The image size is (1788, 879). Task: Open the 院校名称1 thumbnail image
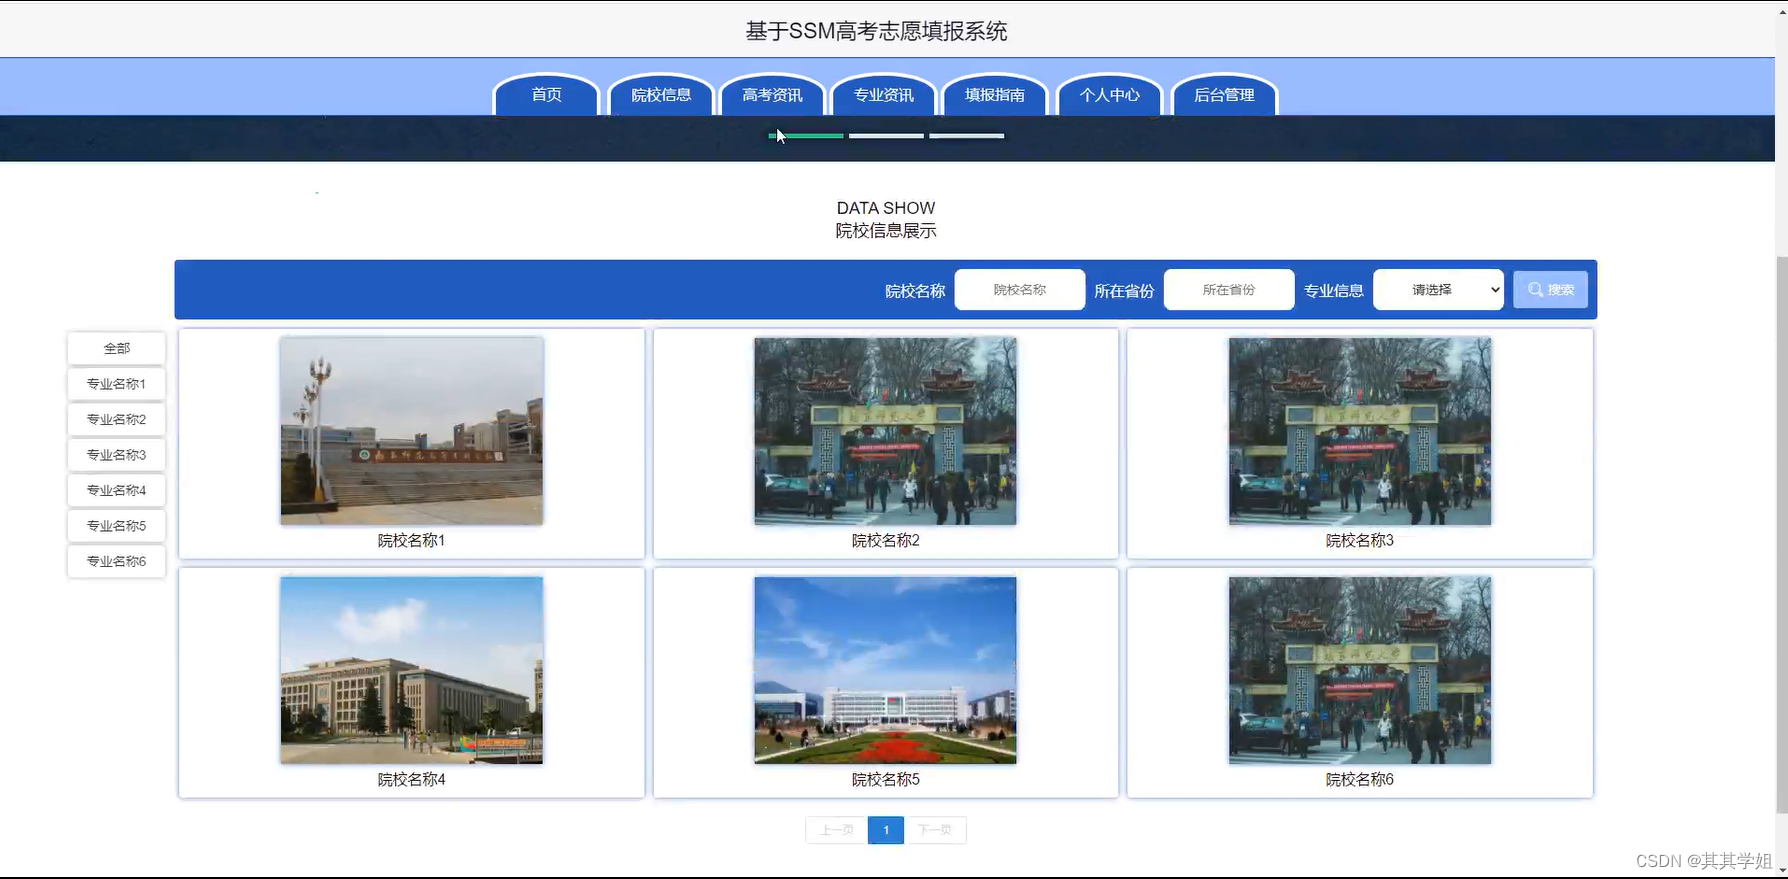pyautogui.click(x=412, y=431)
